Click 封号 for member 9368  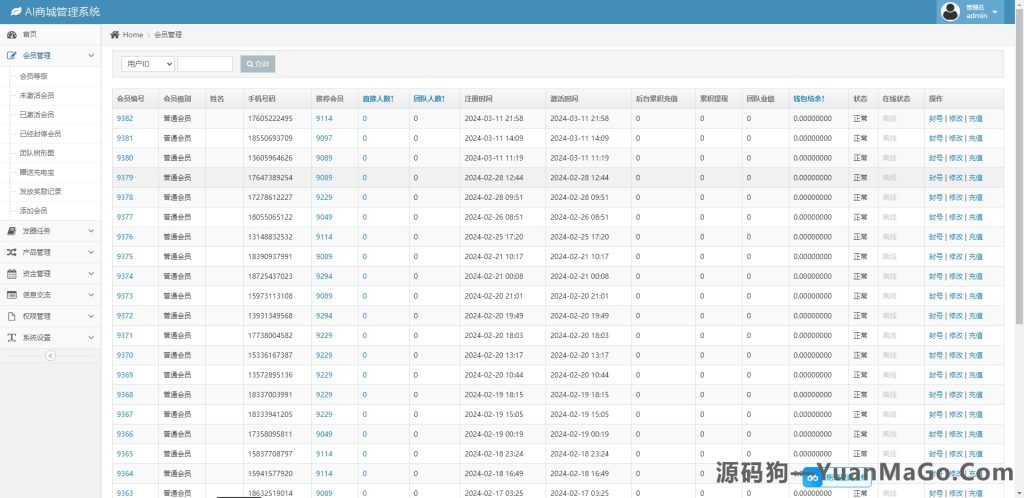[x=936, y=394]
